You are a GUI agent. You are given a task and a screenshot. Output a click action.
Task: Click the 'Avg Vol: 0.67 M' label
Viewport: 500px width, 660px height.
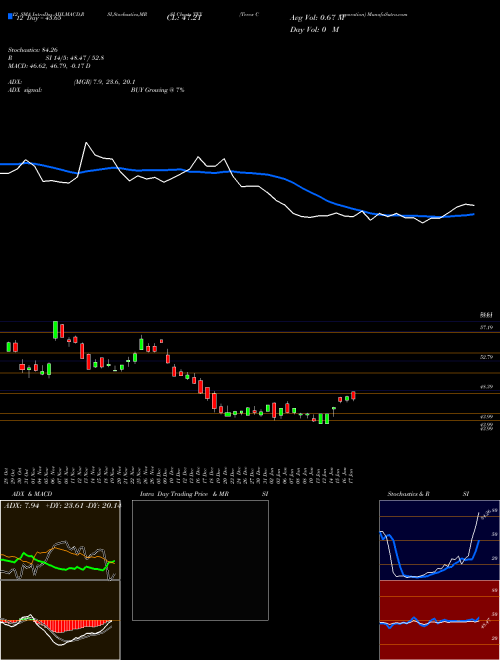317,18
